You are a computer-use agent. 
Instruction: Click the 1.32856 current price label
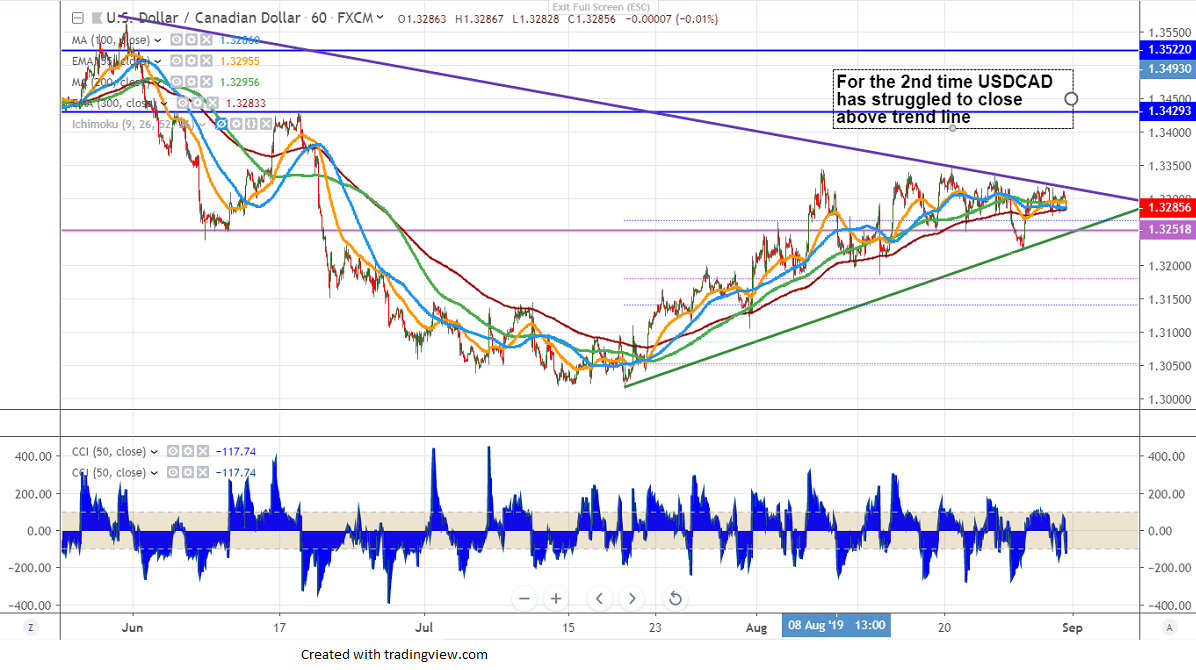(1168, 208)
